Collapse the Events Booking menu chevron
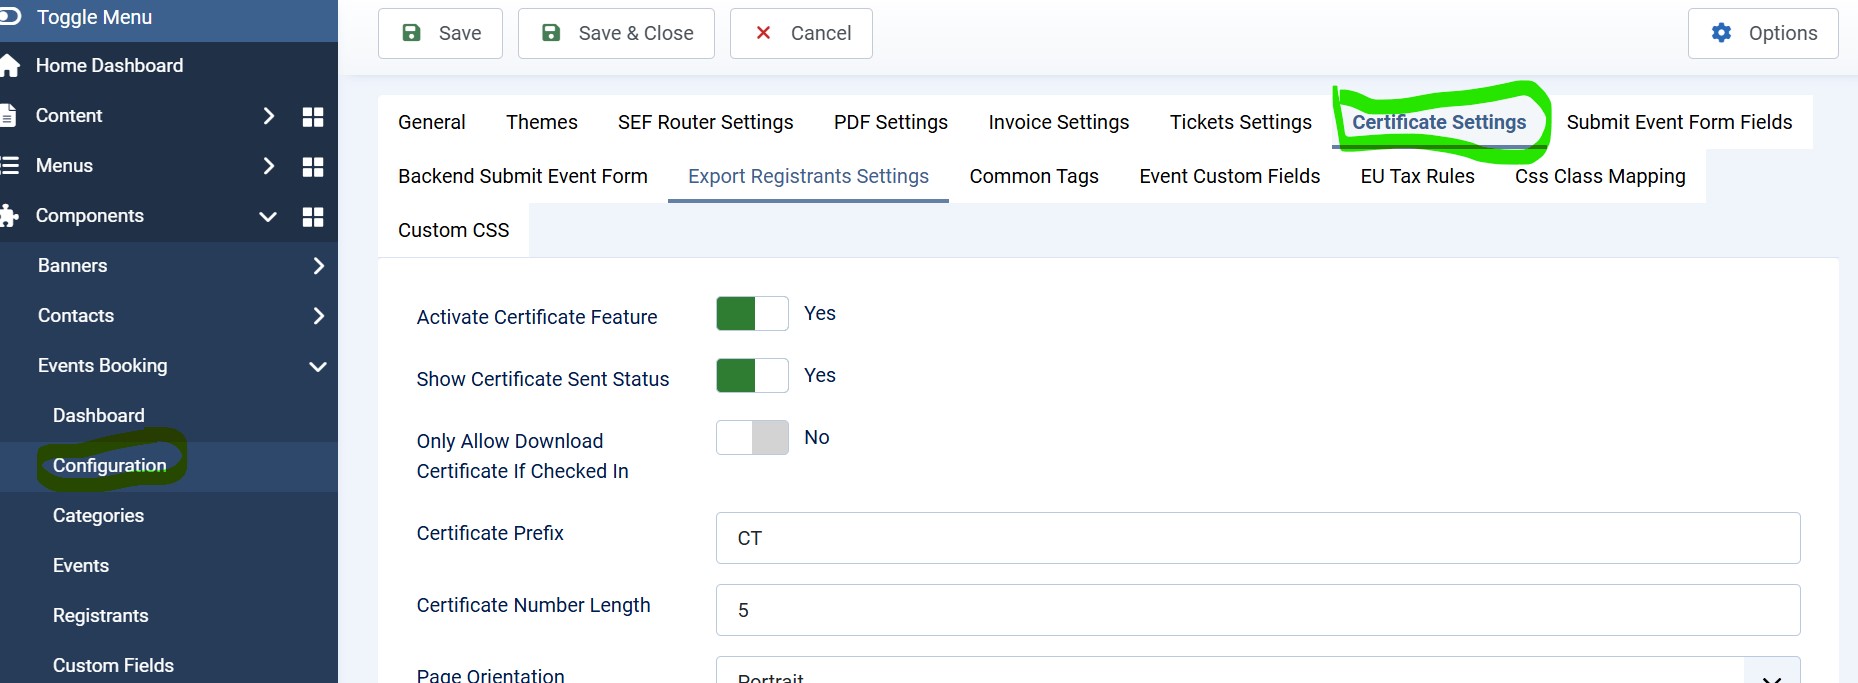Image resolution: width=1858 pixels, height=683 pixels. coord(318,366)
